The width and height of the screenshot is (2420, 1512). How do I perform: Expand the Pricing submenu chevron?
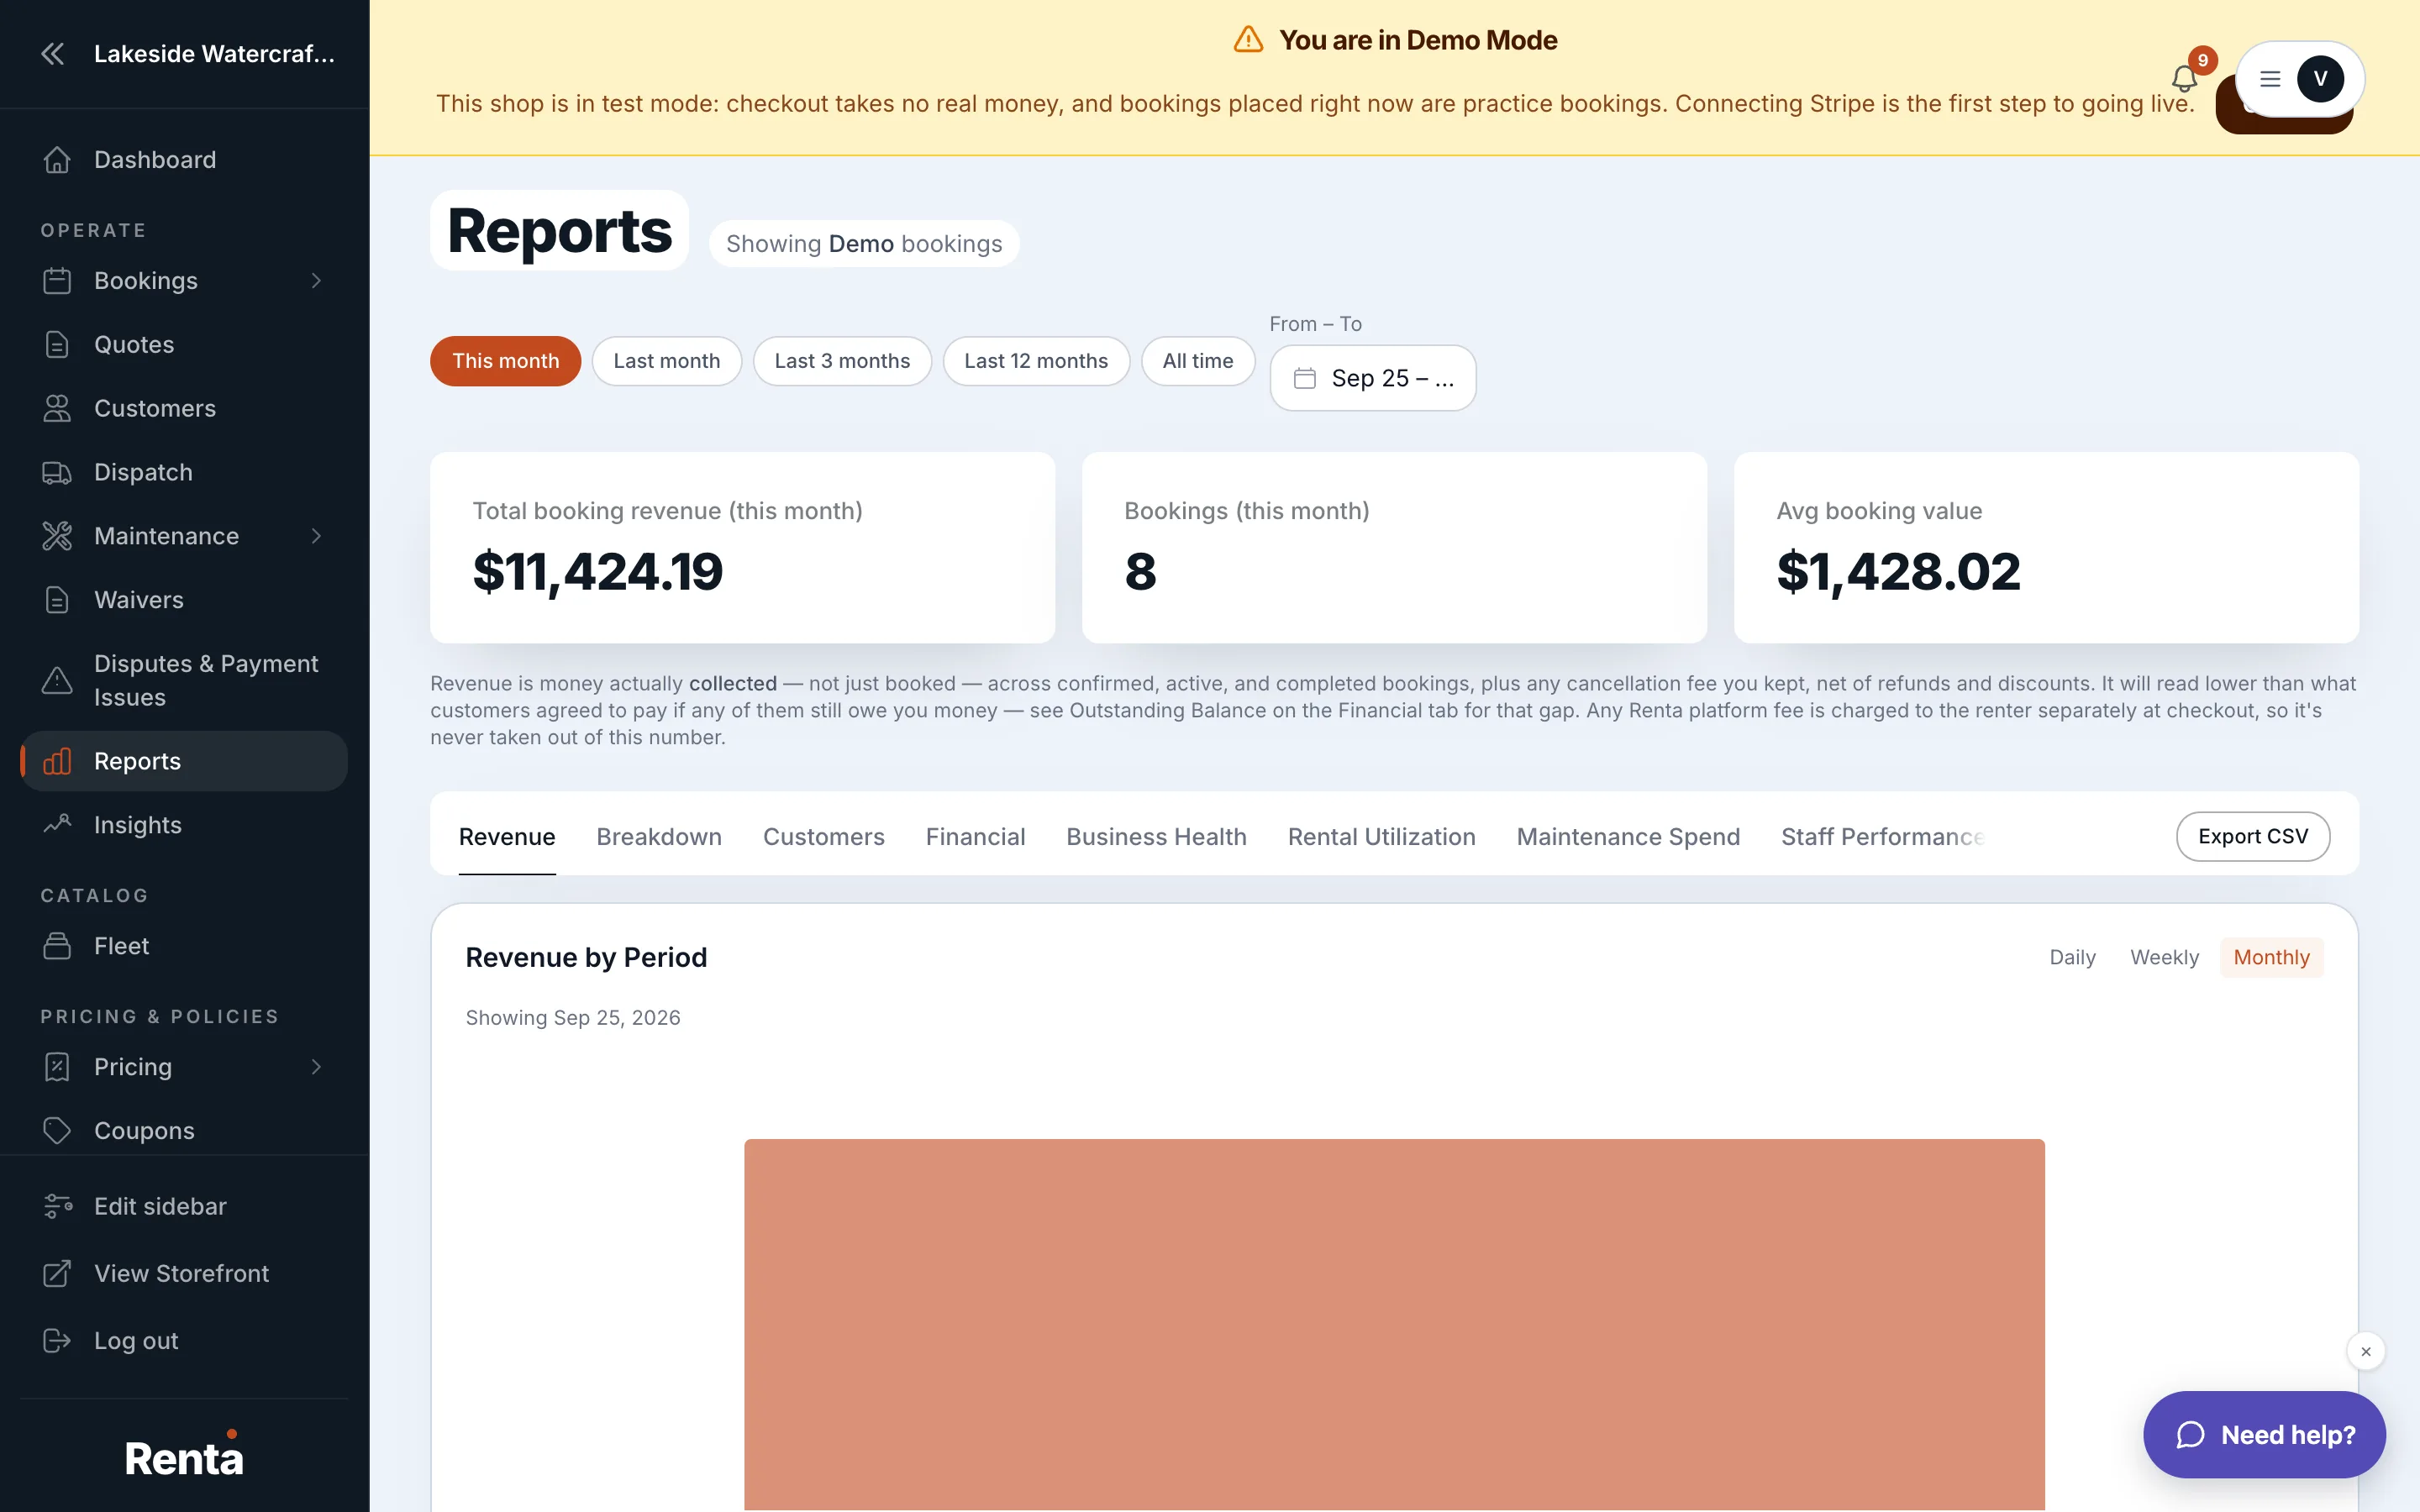tap(316, 1067)
